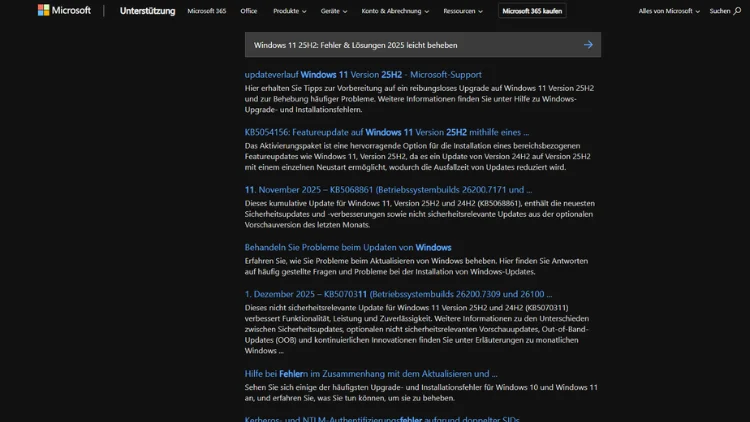Open the Suchen magnifier search icon
This screenshot has width=750, height=422.
tap(737, 11)
